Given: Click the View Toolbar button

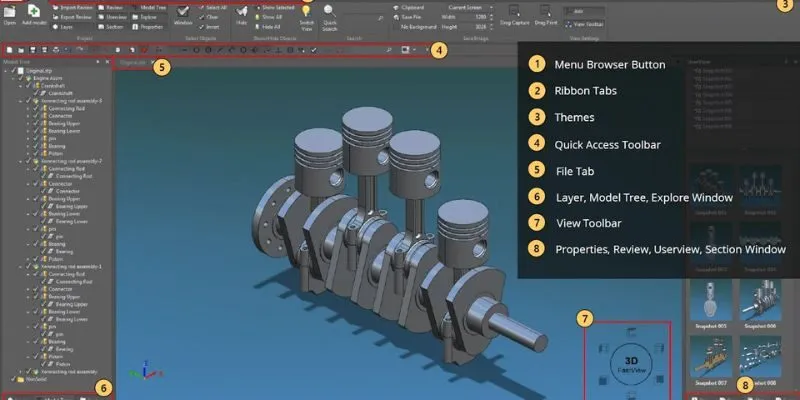Looking at the screenshot, I should point(587,23).
